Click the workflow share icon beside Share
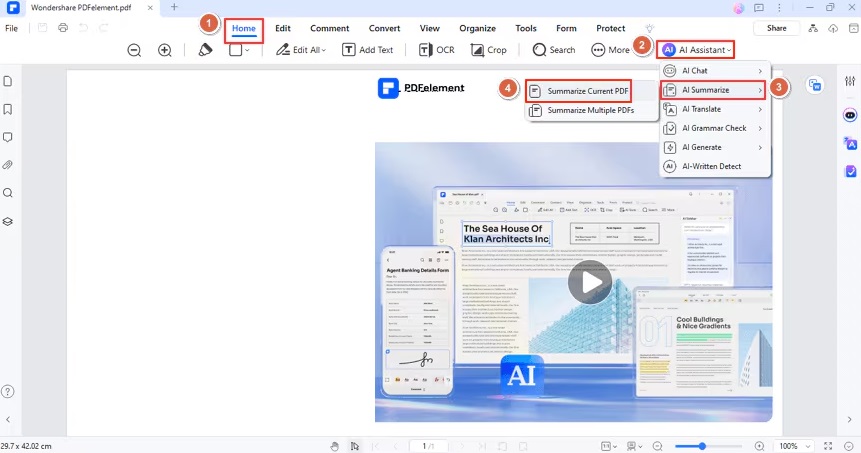The width and height of the screenshot is (861, 453). [813, 29]
